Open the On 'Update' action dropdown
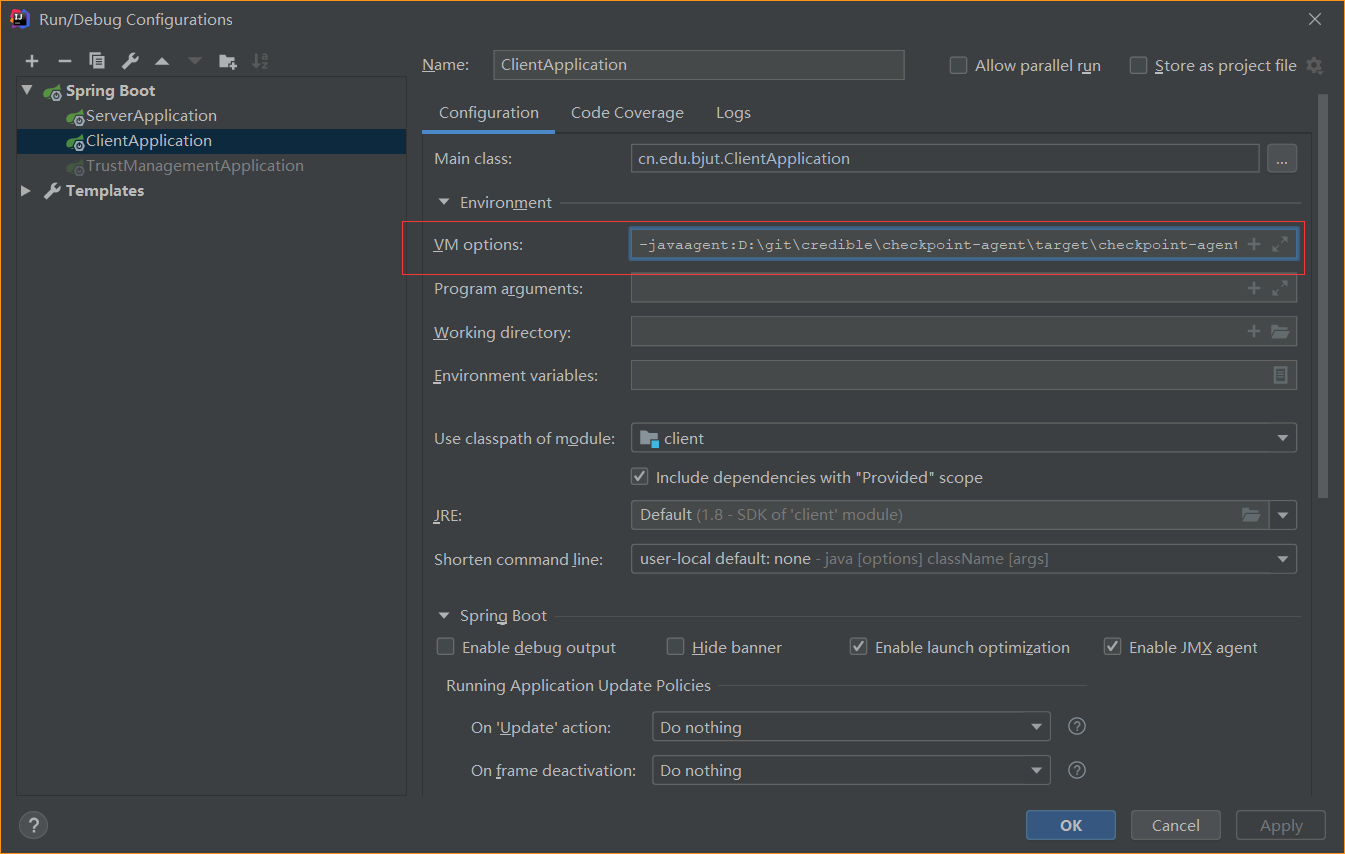Viewport: 1345px width, 854px height. coord(850,727)
